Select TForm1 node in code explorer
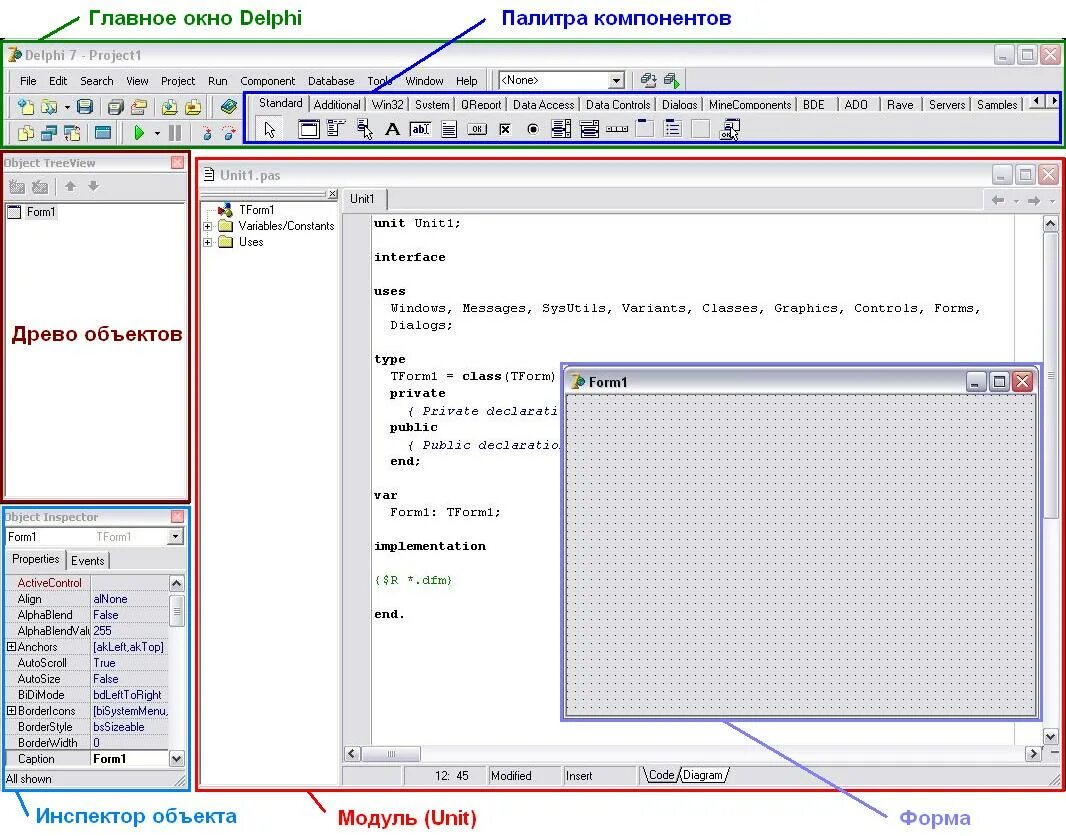The height and width of the screenshot is (836, 1066). pyautogui.click(x=256, y=209)
